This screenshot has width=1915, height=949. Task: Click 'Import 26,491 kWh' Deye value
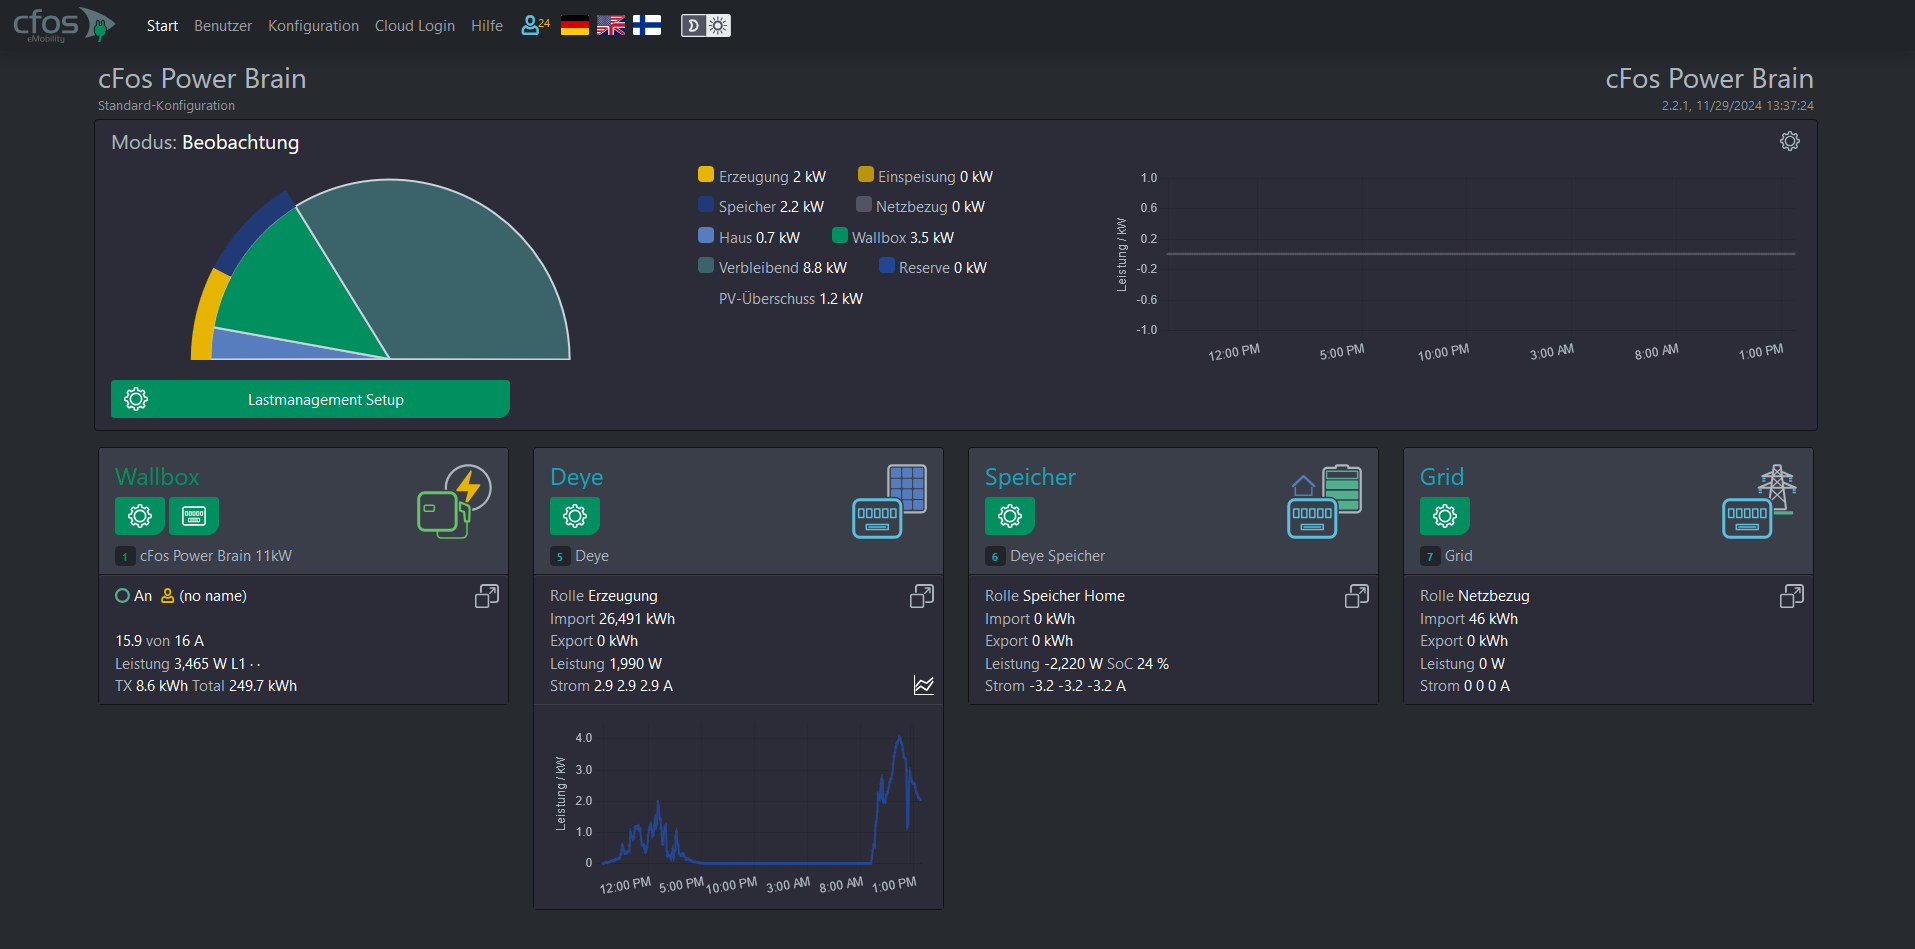click(x=612, y=619)
